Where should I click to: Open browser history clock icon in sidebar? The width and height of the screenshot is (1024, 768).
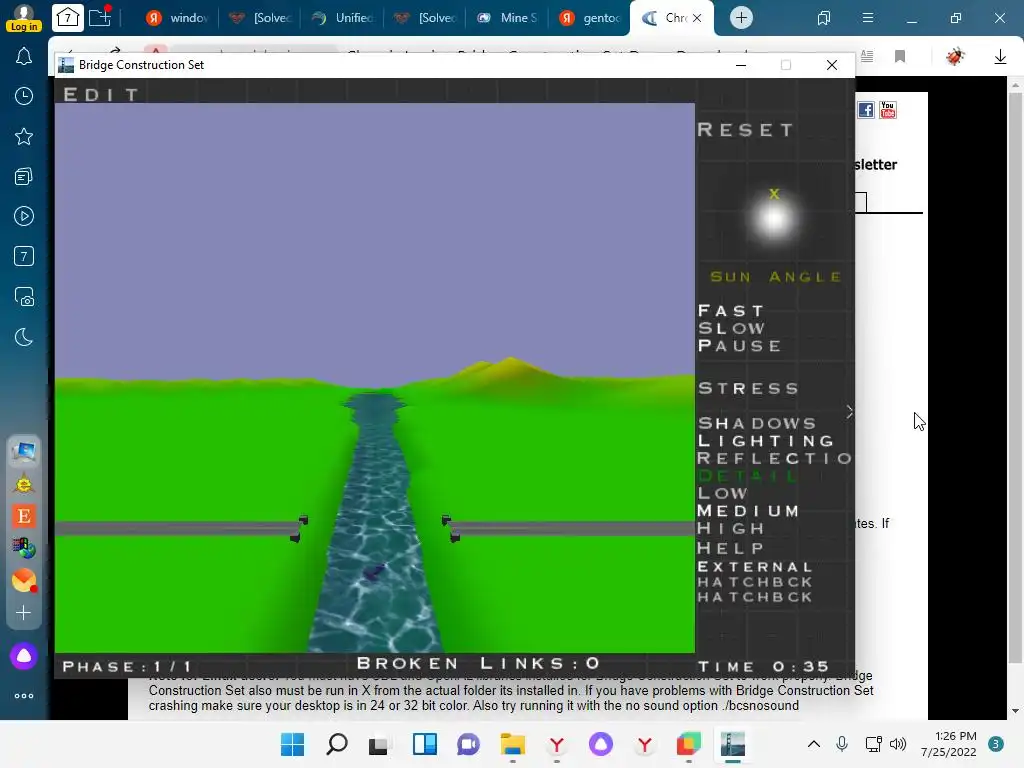24,96
